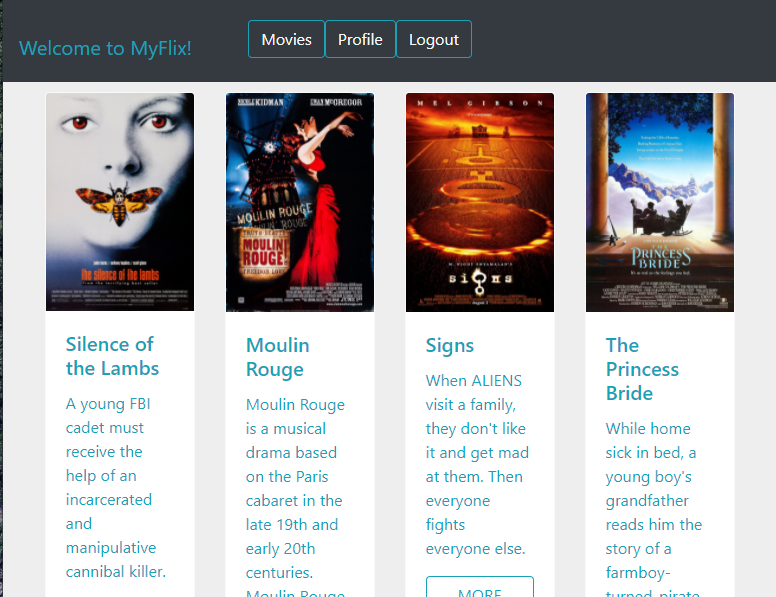Click the Logout button
Screen dimensions: 776x597
pos(434,39)
